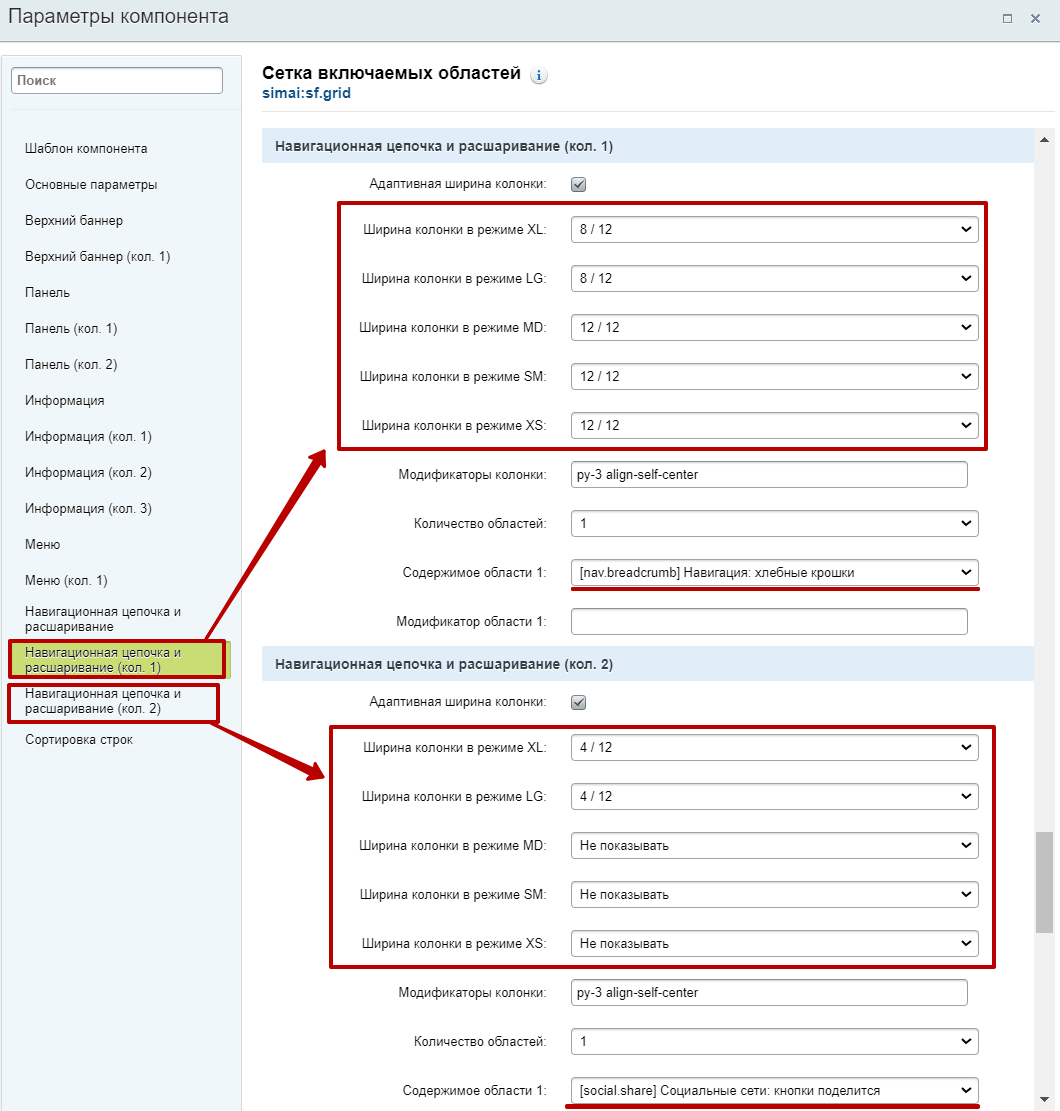Open the social.share area content dropdown

point(774,1090)
